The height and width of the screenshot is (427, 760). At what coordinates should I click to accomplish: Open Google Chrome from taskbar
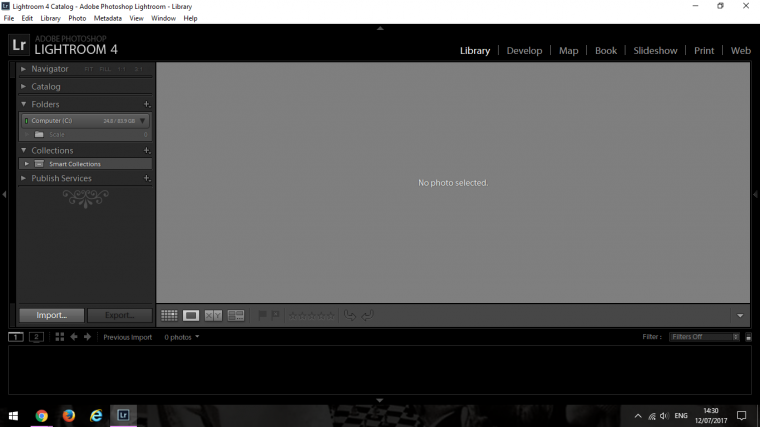42,416
